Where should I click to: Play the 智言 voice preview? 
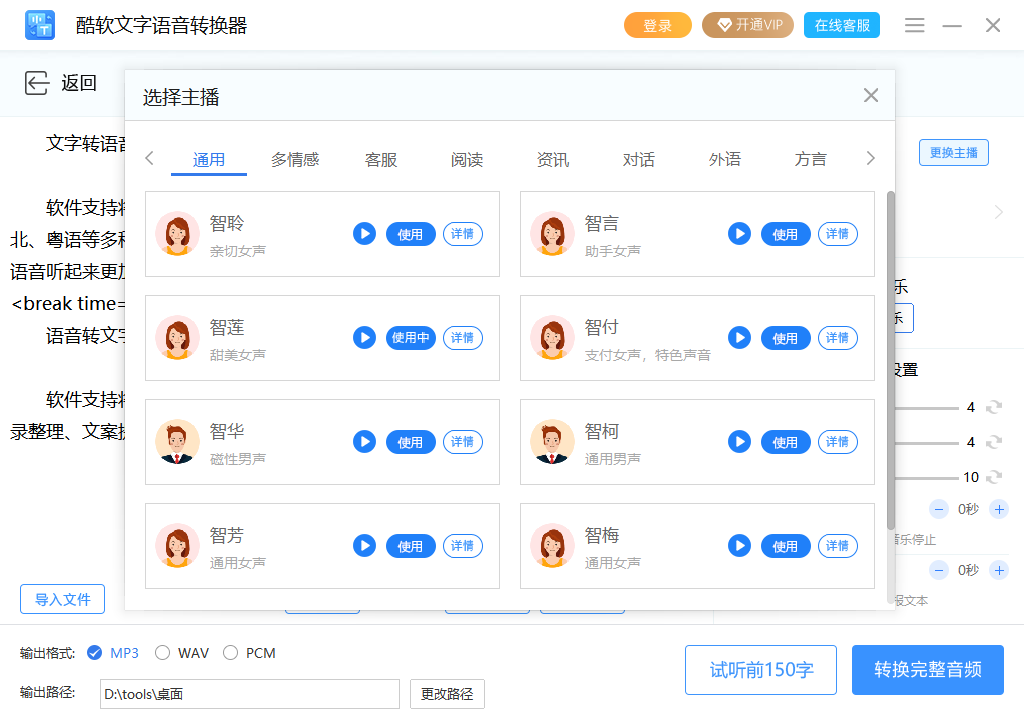click(x=739, y=233)
